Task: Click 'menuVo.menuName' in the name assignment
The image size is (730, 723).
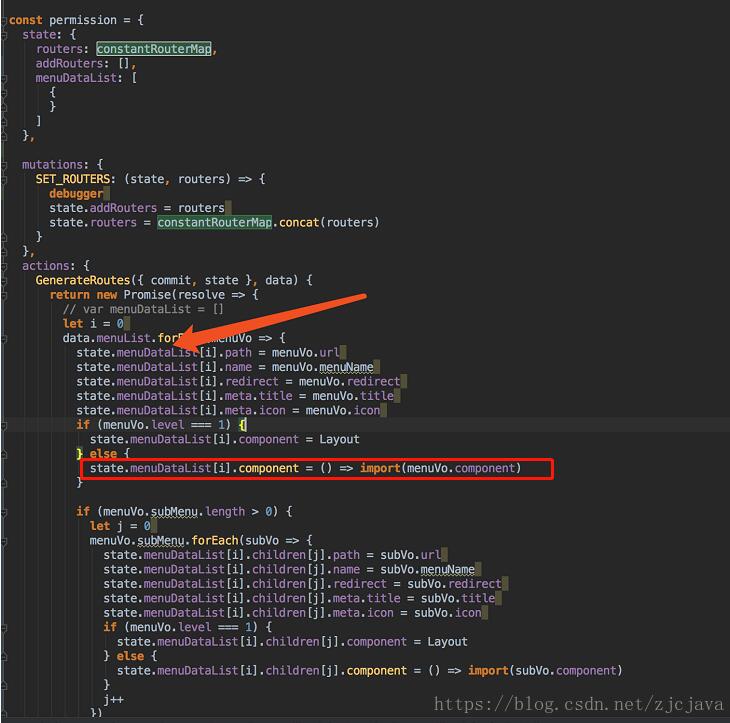Action: pyautogui.click(x=322, y=367)
